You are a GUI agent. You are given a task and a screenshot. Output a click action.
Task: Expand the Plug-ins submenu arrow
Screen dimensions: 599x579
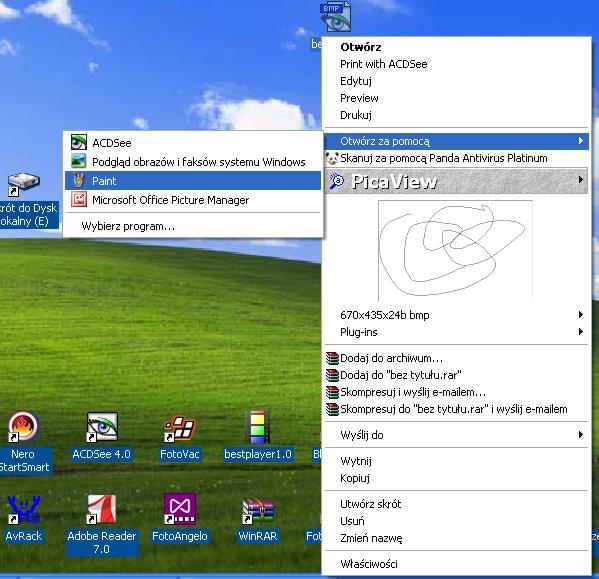click(x=581, y=332)
